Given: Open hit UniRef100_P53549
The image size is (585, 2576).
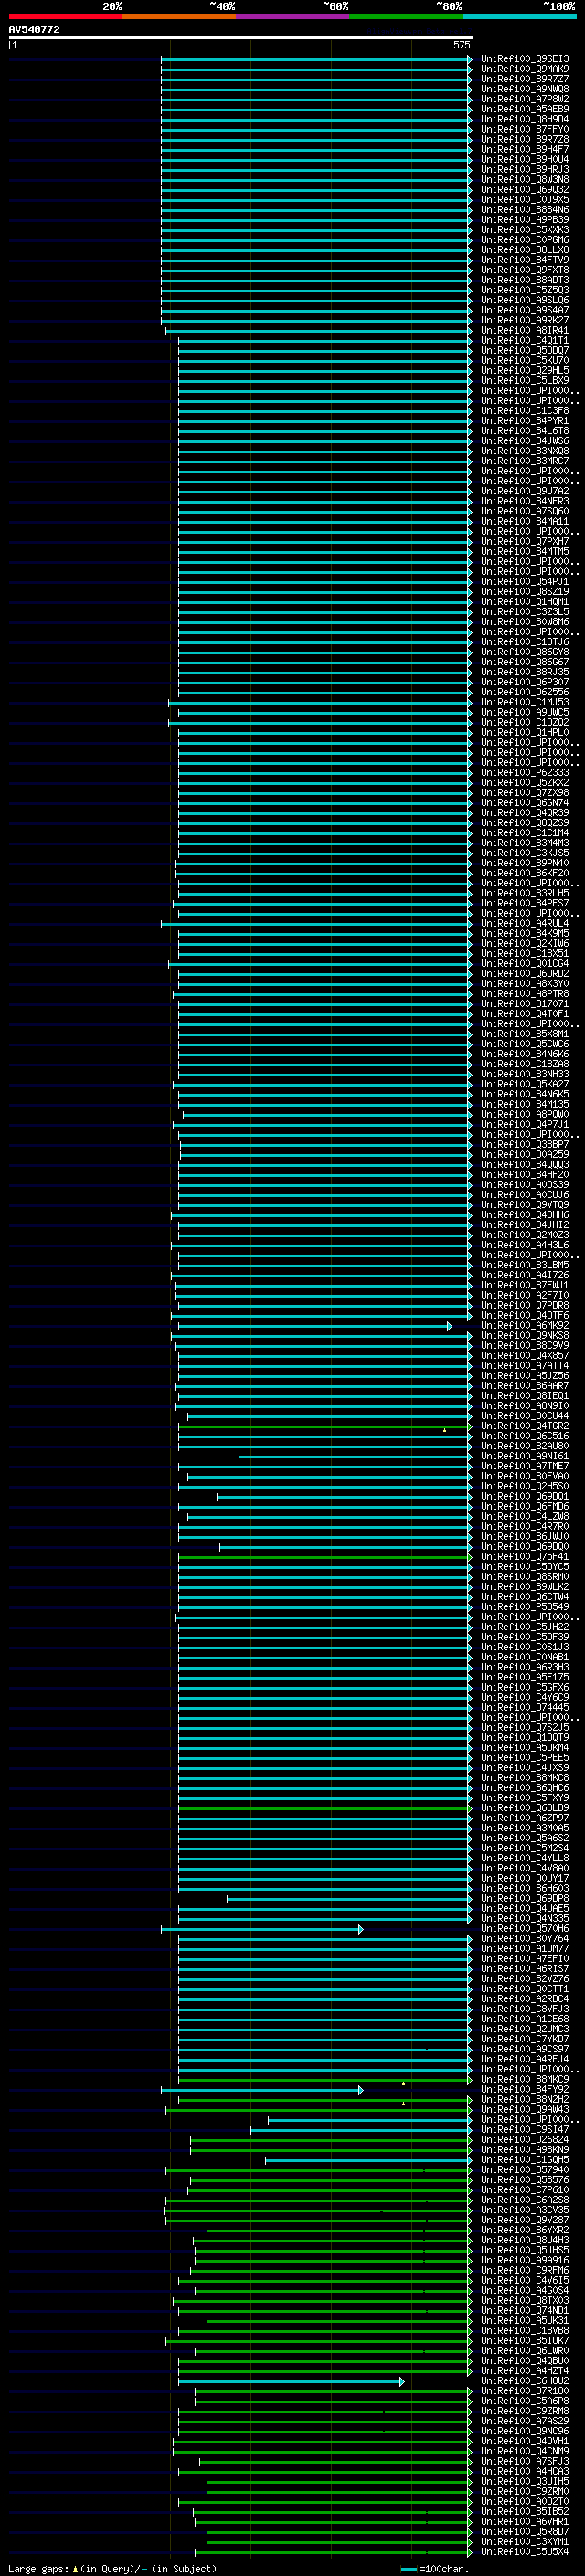Looking at the screenshot, I should [525, 1607].
